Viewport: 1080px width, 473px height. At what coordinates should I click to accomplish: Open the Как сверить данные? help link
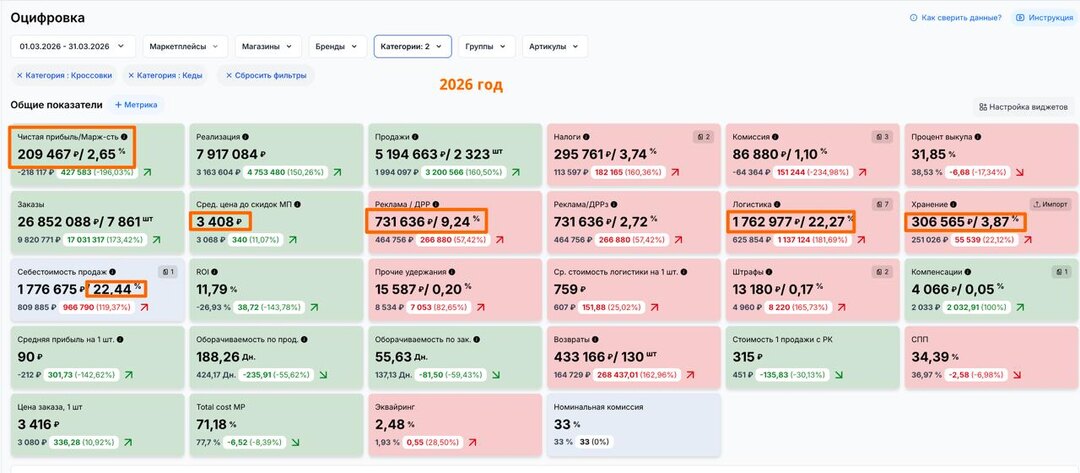[x=955, y=17]
